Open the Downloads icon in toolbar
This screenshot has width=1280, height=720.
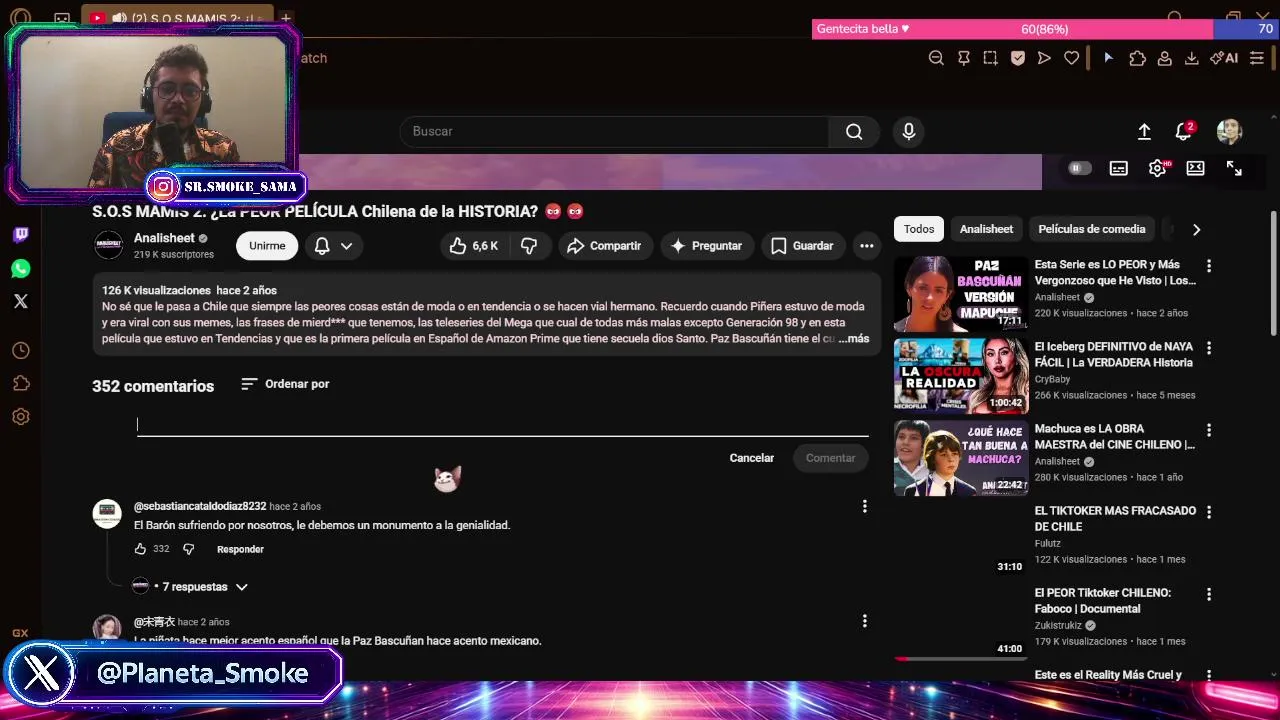pos(1192,58)
